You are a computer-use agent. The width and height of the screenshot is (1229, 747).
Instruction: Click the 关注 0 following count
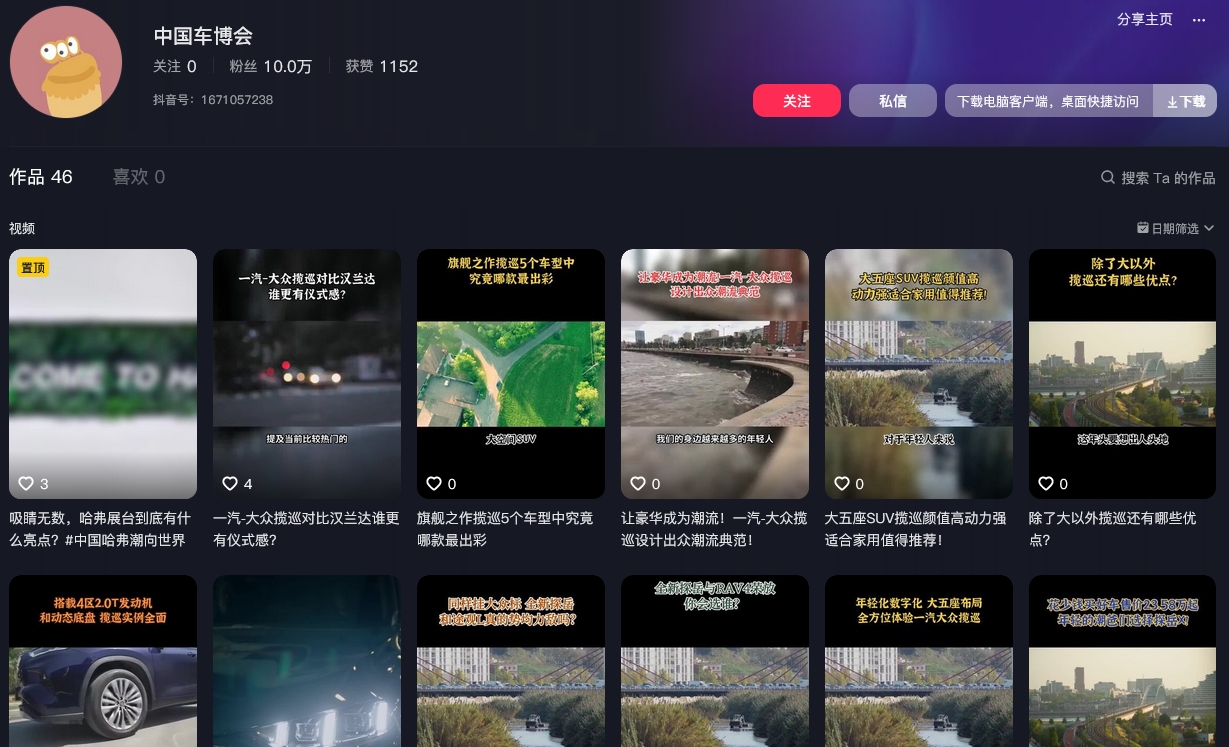[175, 67]
